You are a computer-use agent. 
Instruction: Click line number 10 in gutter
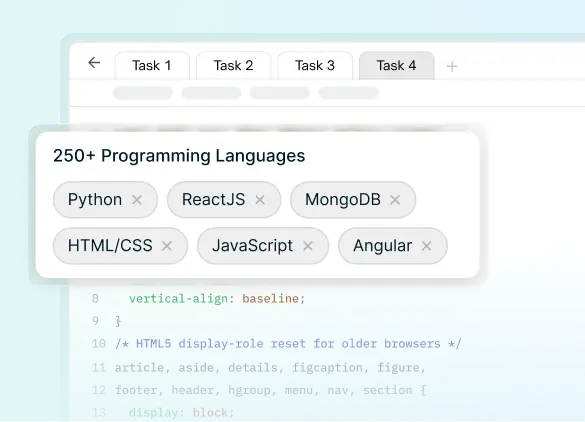pyautogui.click(x=99, y=344)
